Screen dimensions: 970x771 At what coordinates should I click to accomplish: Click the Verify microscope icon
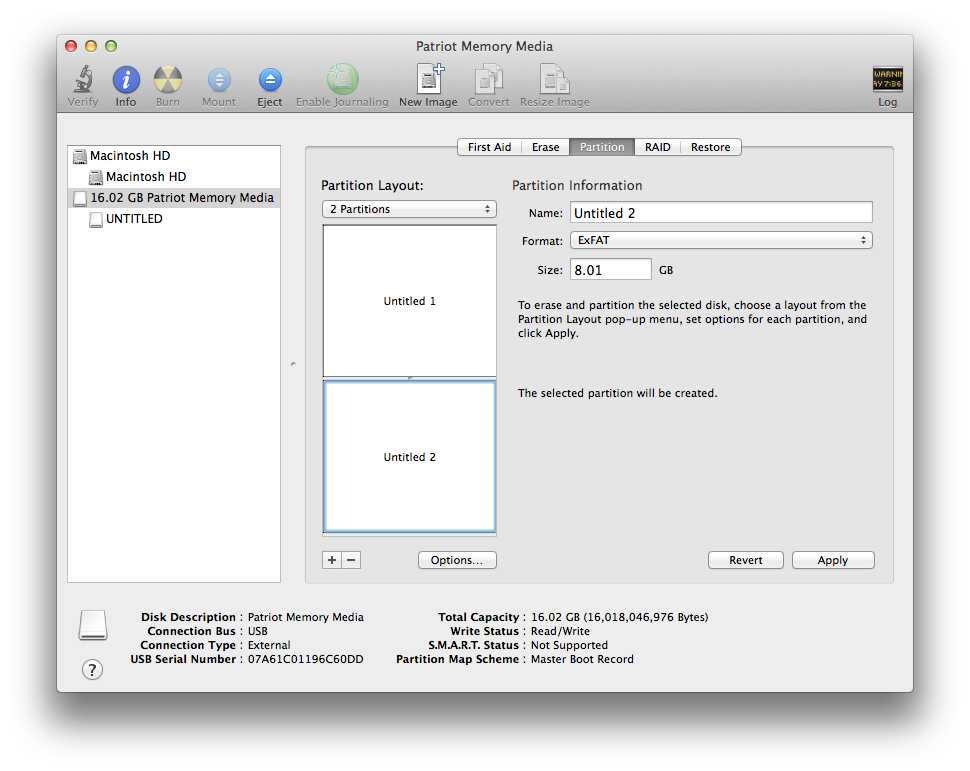(83, 79)
